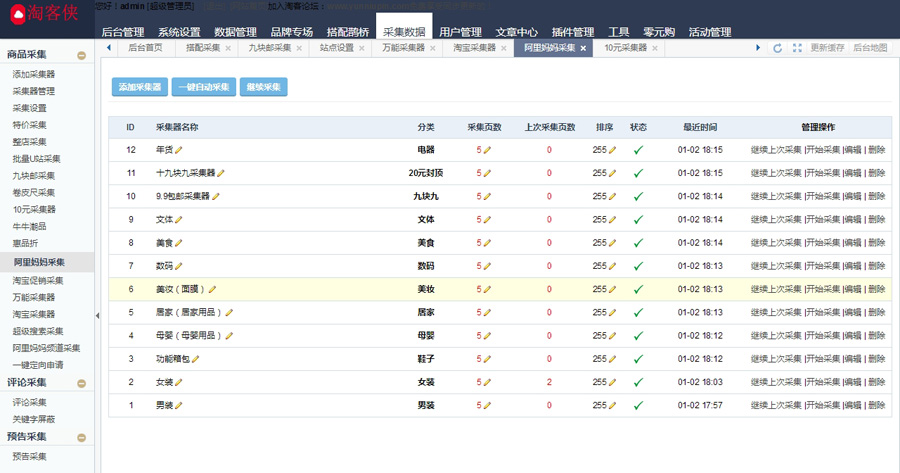
Task: Click the fullscreen expand icon
Action: [797, 48]
